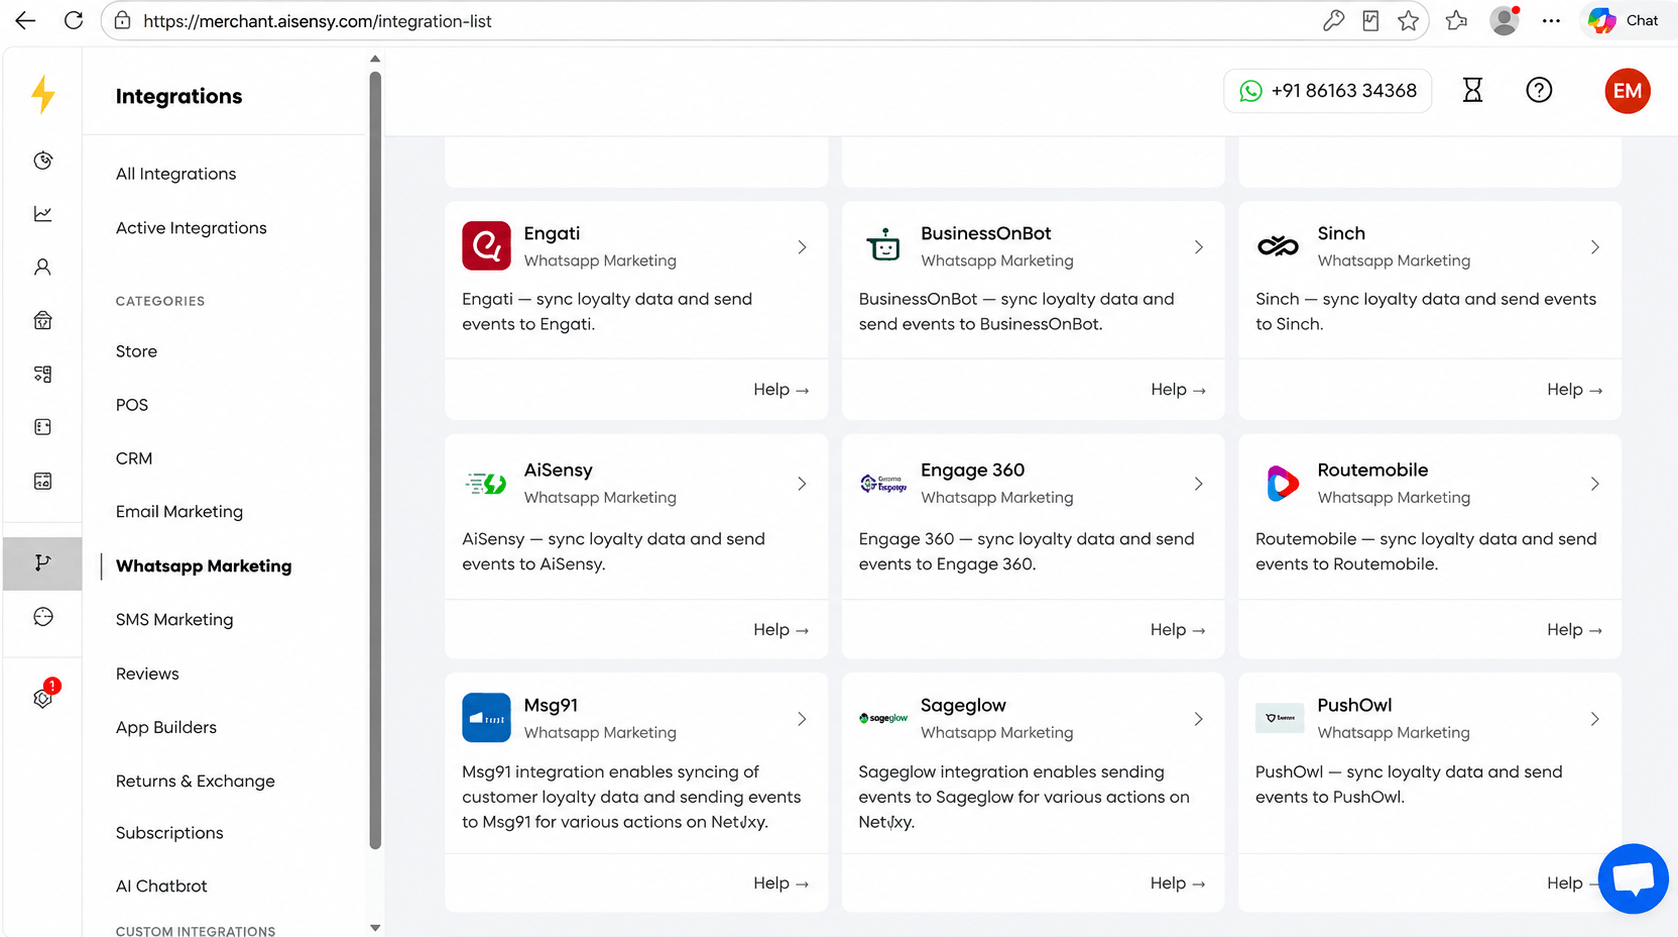Viewport: 1678px width, 937px height.
Task: Click the Routemobile play logo
Action: coord(1281,484)
